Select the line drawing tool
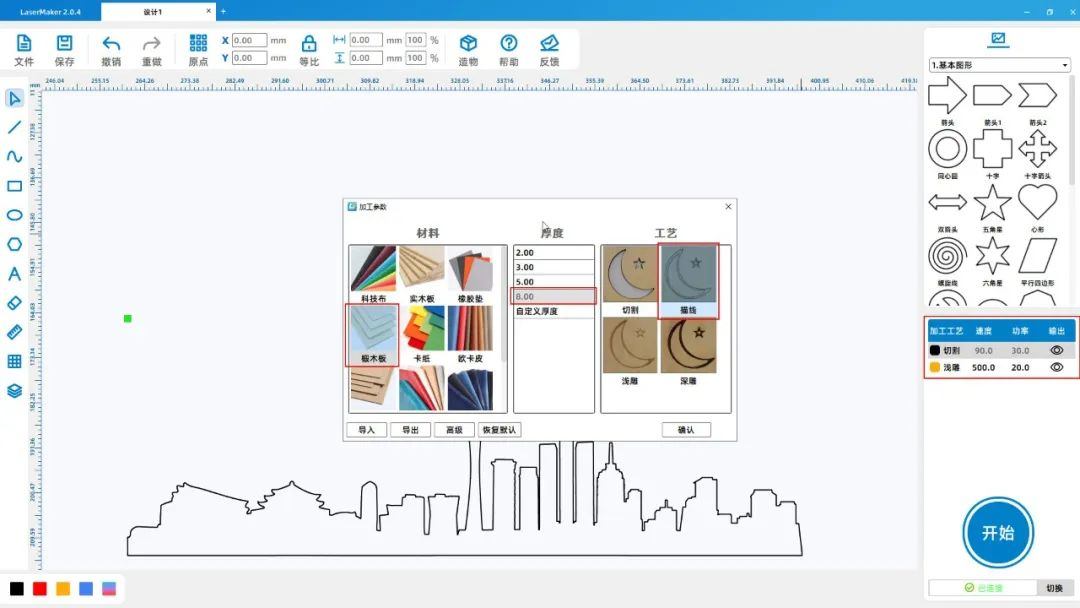The width and height of the screenshot is (1080, 608). click(x=14, y=127)
